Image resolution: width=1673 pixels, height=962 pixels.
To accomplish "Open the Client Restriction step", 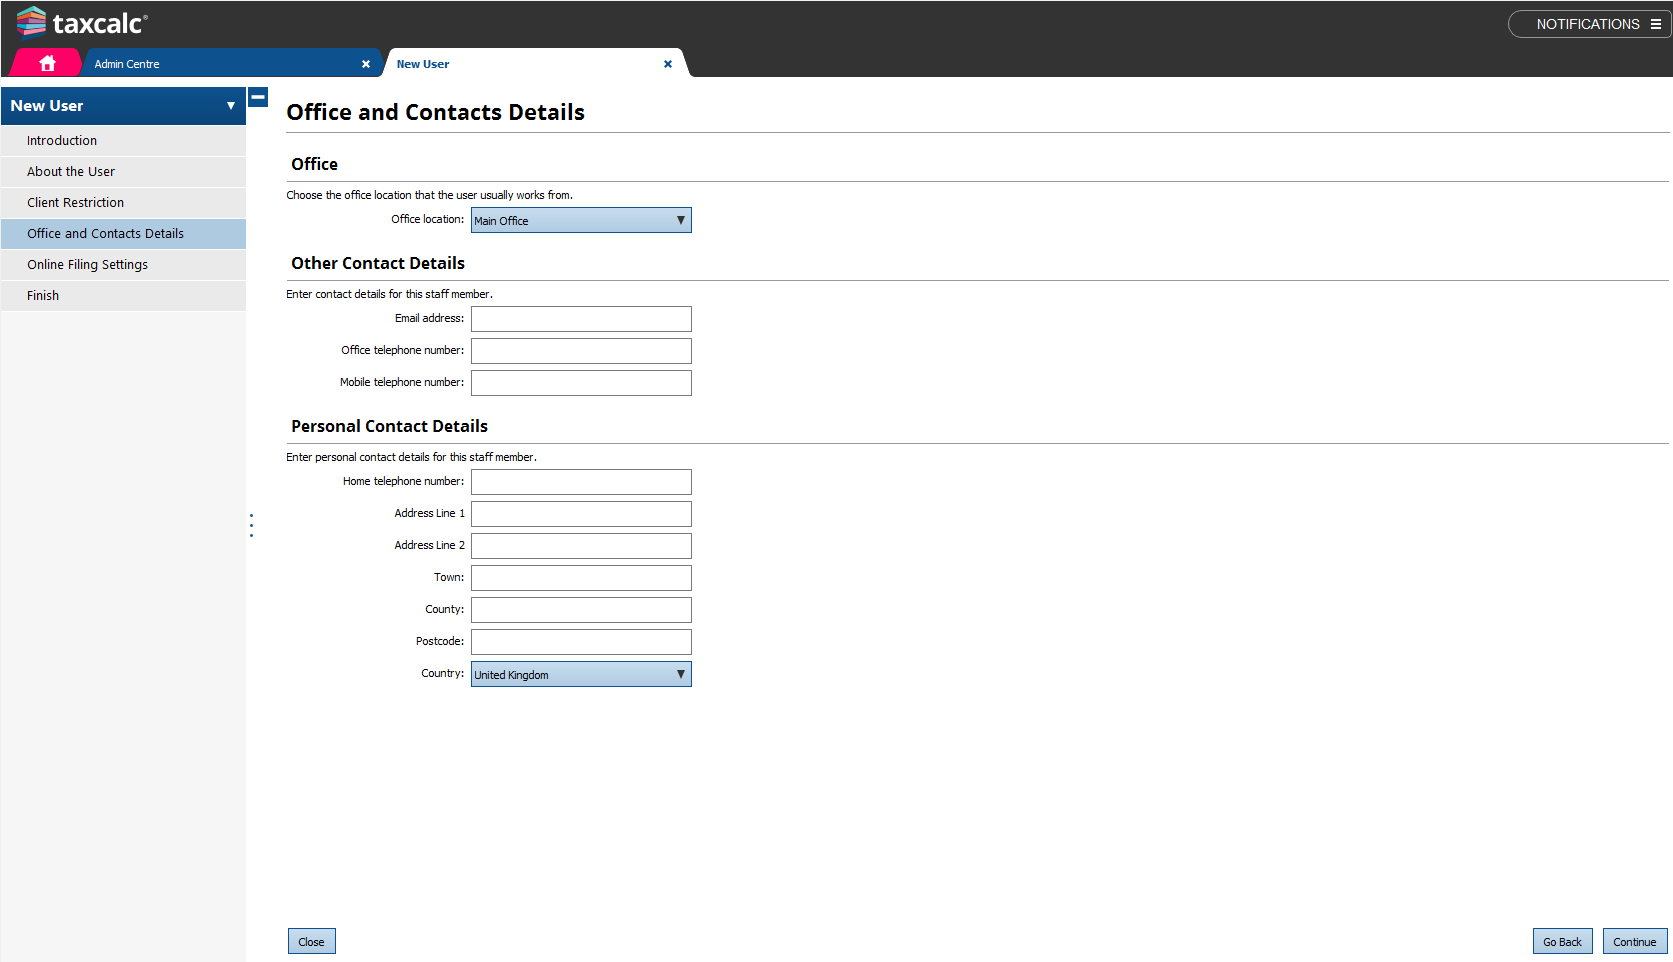I will pos(76,203).
